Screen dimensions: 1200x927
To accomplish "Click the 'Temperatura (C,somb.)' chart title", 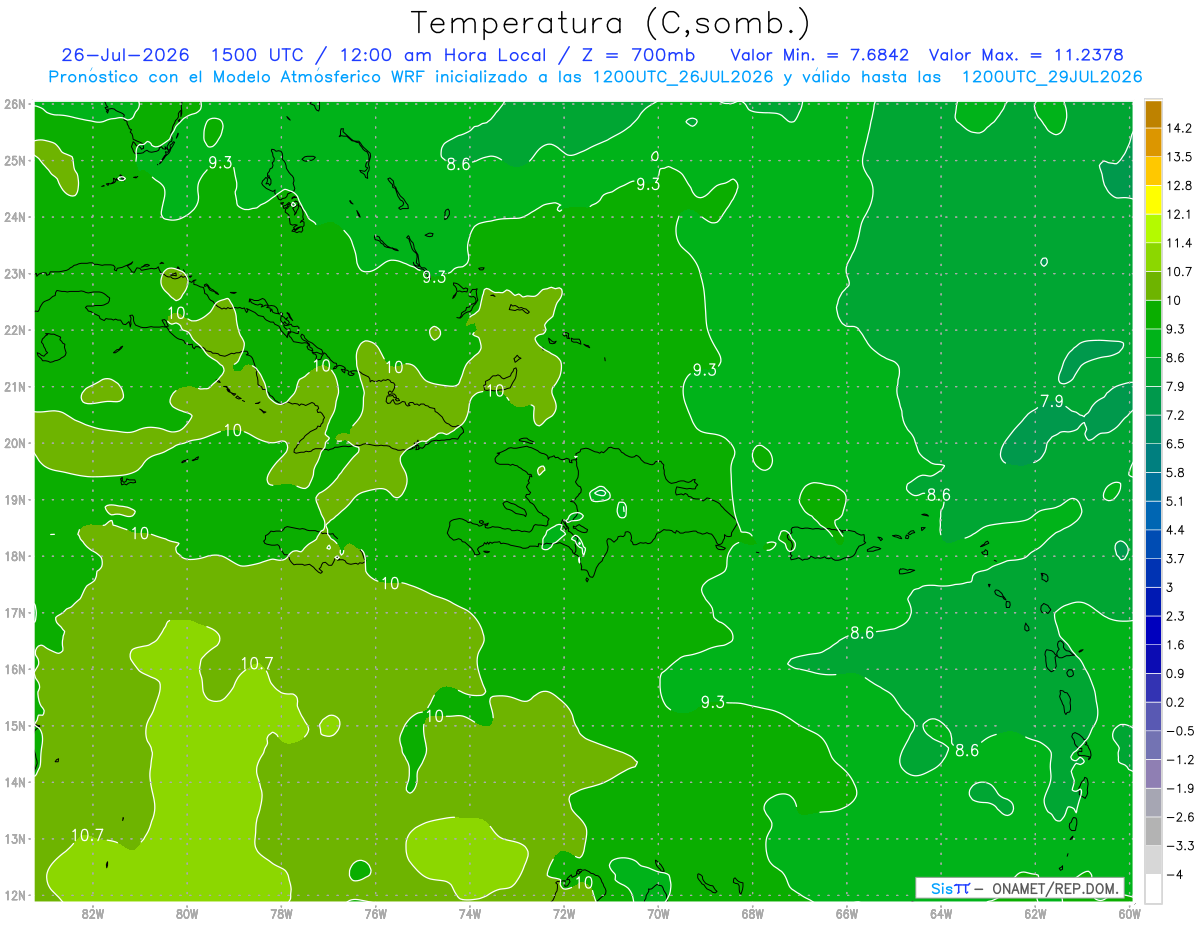I will 611,23.
